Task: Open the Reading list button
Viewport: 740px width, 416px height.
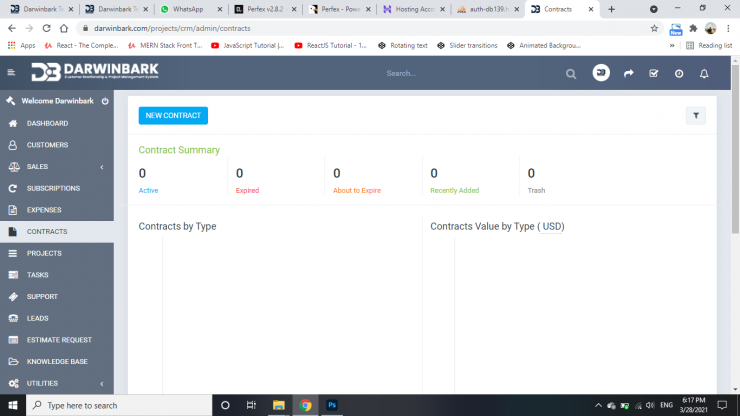Action: 709,45
